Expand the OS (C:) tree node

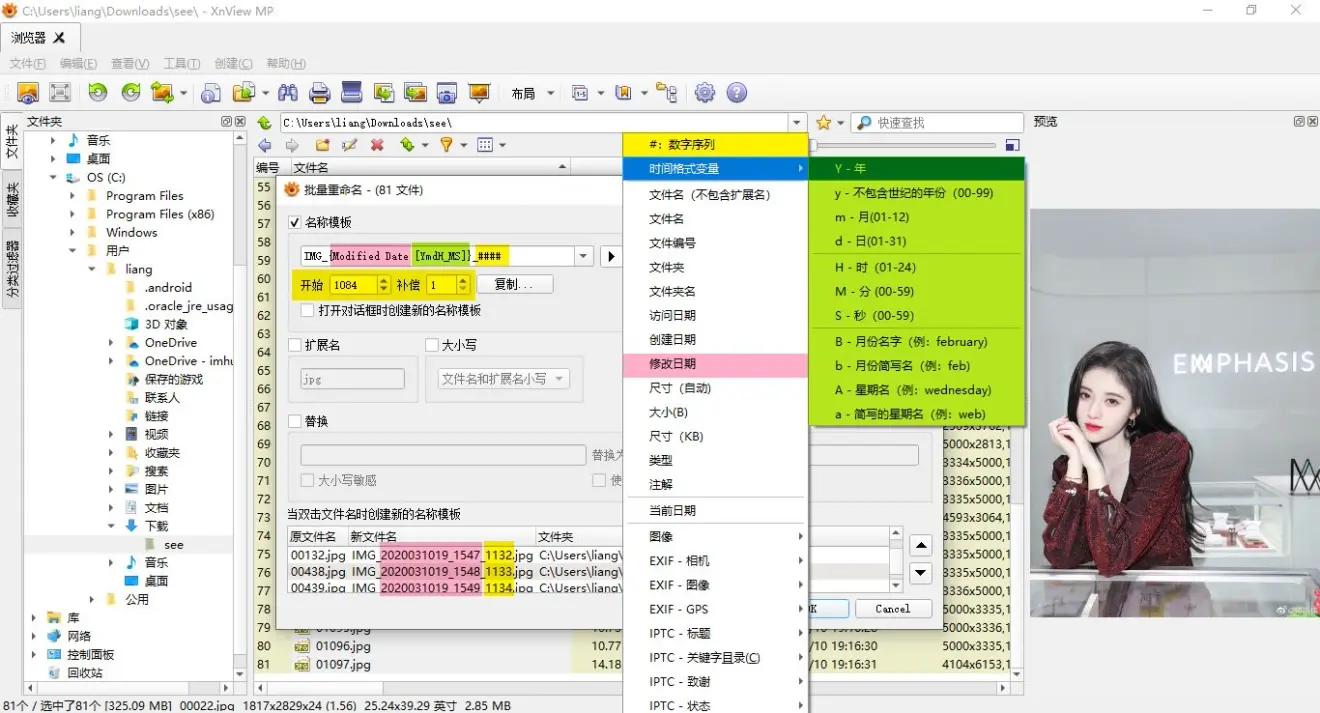(53, 177)
